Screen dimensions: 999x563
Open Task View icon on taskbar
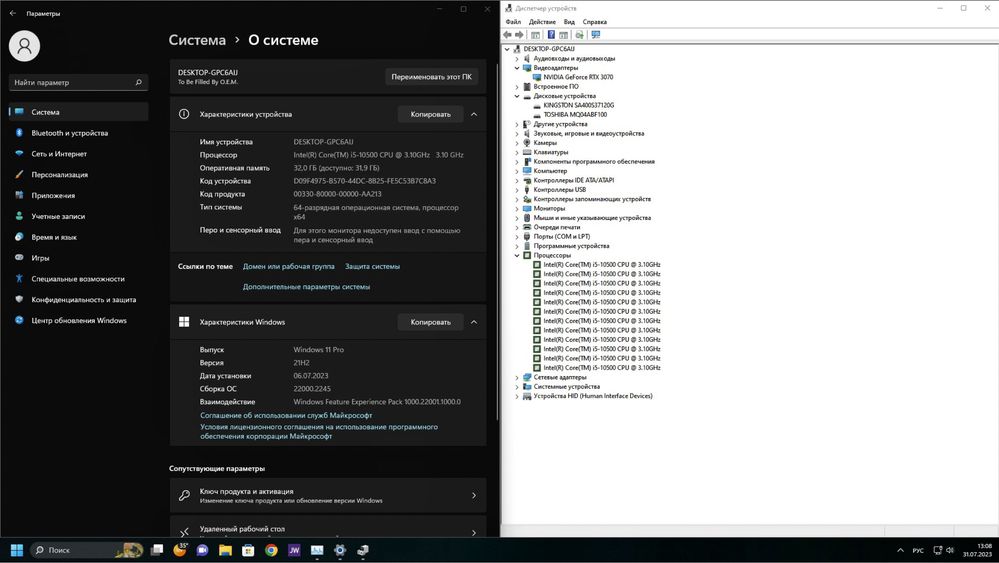(157, 550)
